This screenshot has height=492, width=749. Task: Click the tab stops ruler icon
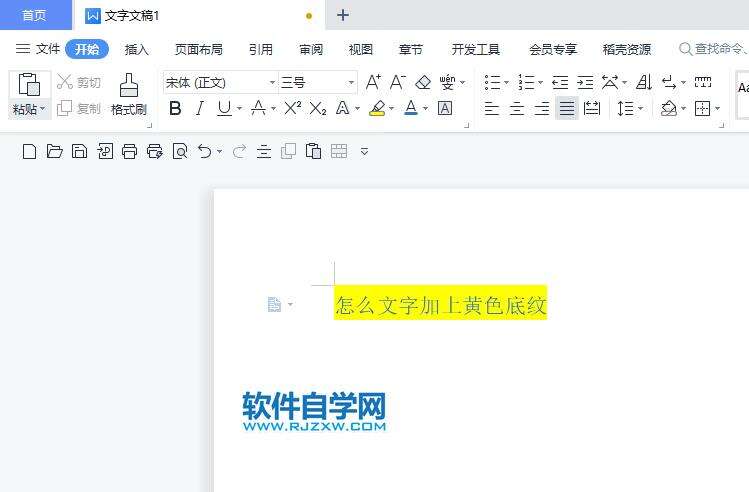point(703,82)
